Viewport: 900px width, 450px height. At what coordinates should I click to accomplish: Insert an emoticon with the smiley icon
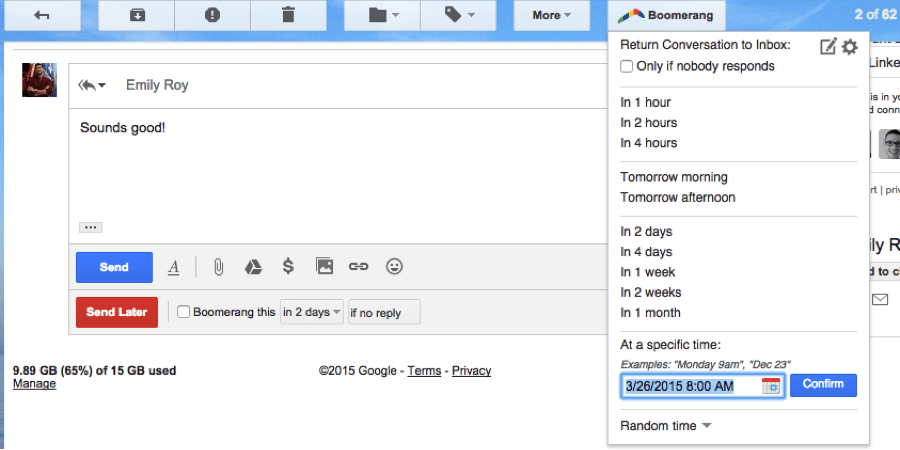[395, 267]
